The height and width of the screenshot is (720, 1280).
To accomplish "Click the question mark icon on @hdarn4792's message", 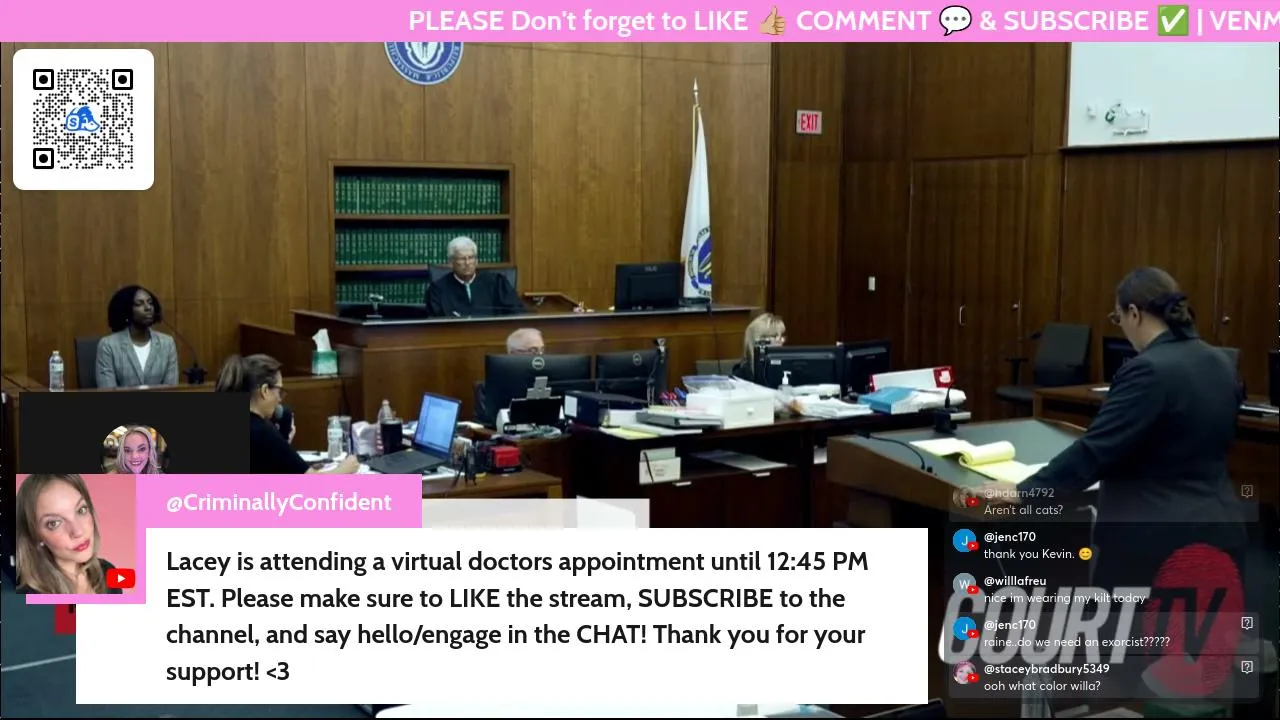I will pyautogui.click(x=1247, y=492).
